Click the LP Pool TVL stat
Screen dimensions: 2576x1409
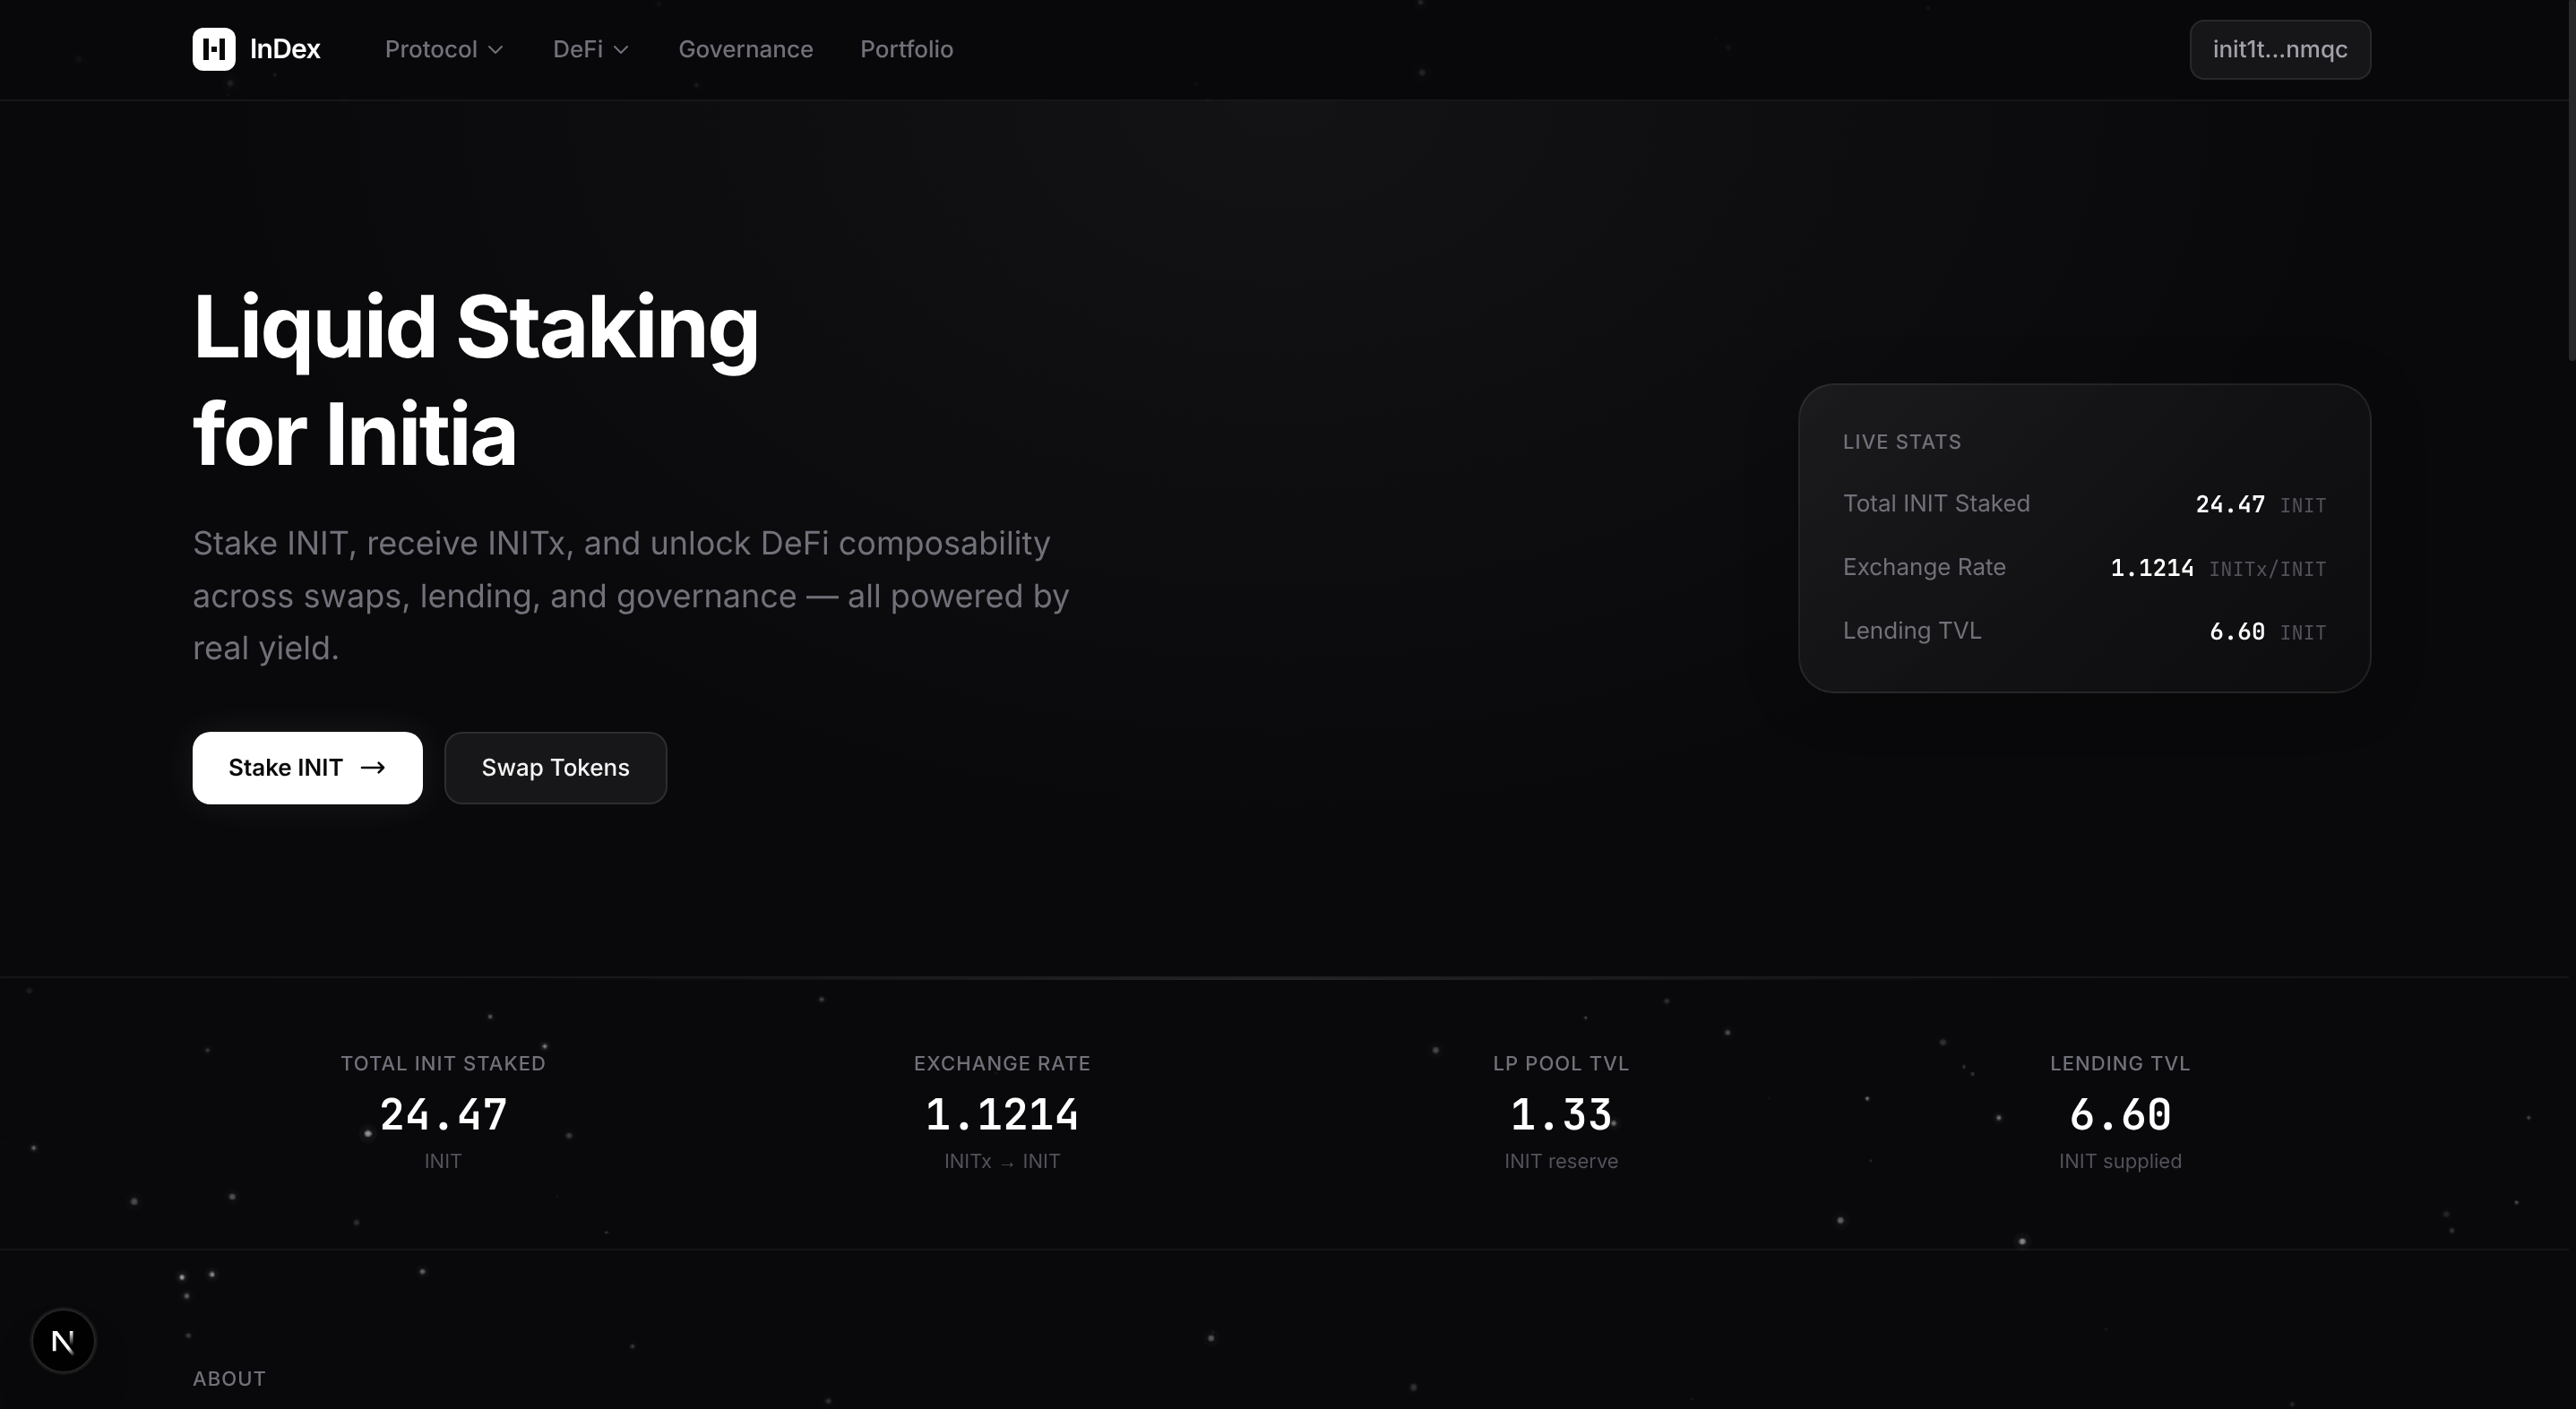click(1561, 1113)
